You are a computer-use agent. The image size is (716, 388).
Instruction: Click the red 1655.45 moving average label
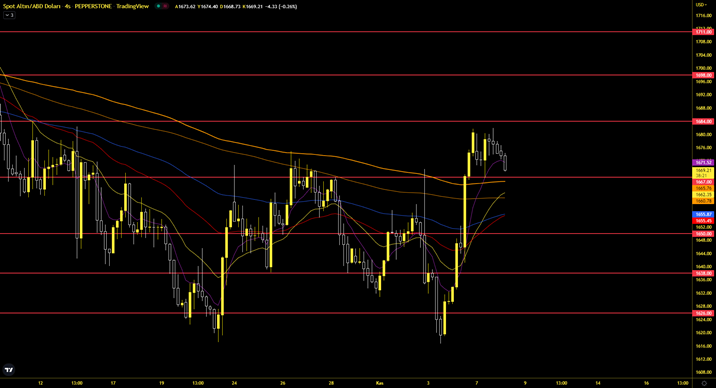click(x=703, y=220)
